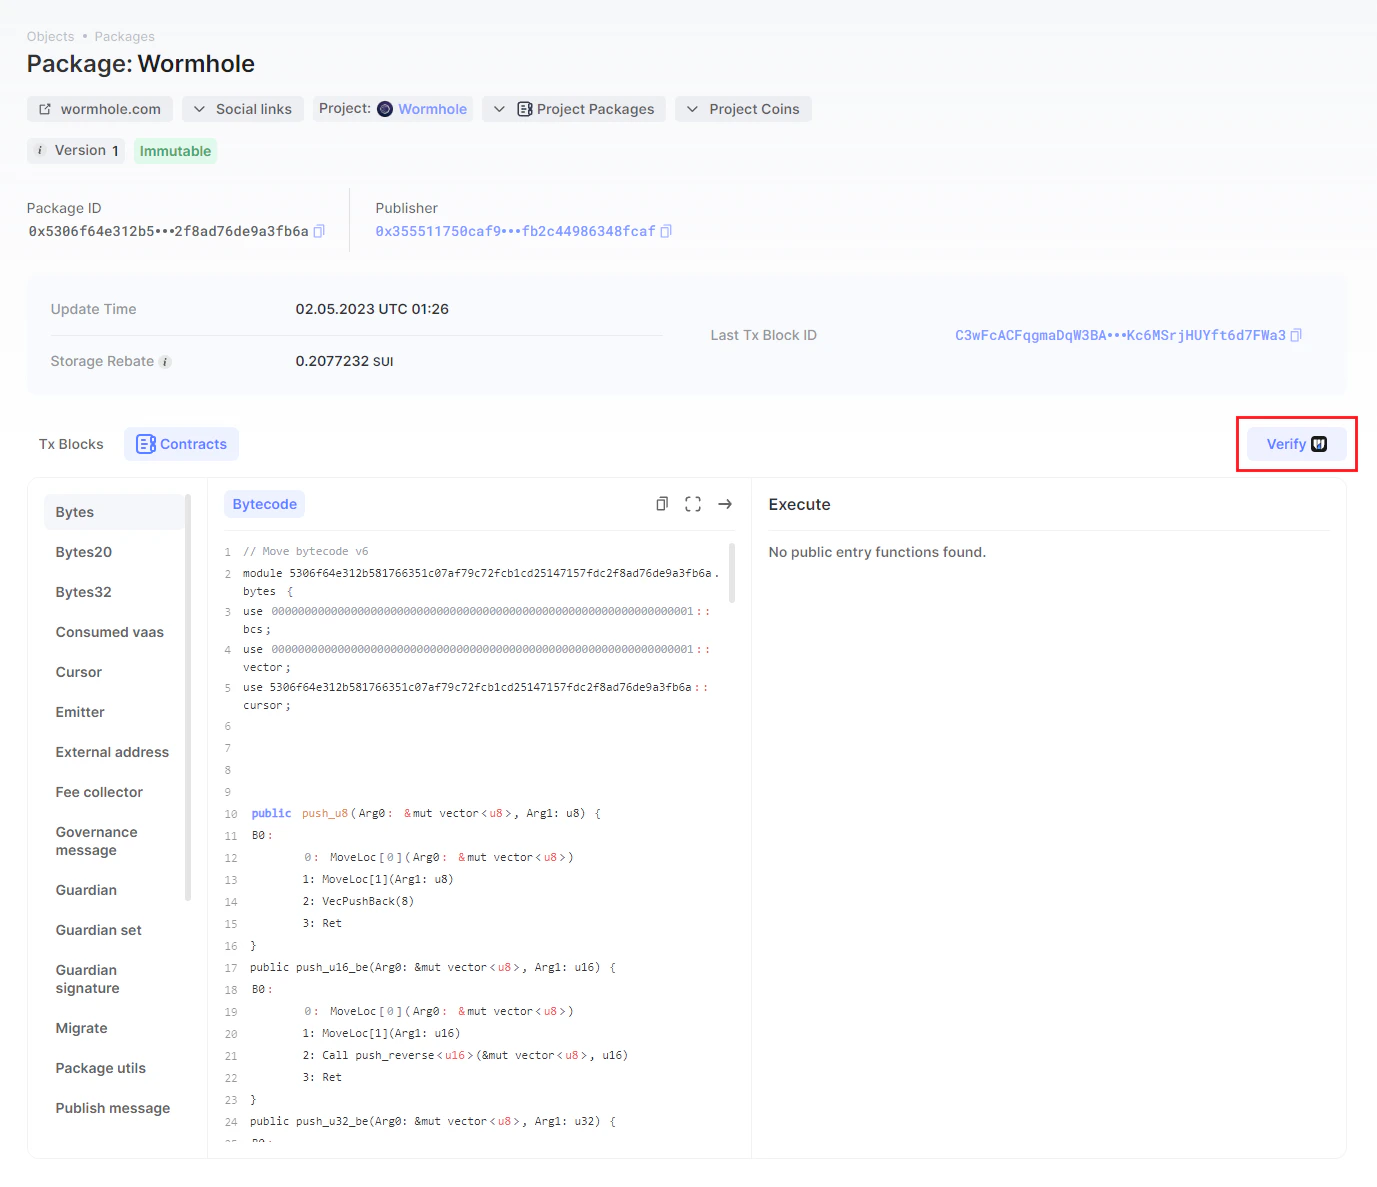Click the module list scrollbar
The image size is (1377, 1187).
coord(188,698)
